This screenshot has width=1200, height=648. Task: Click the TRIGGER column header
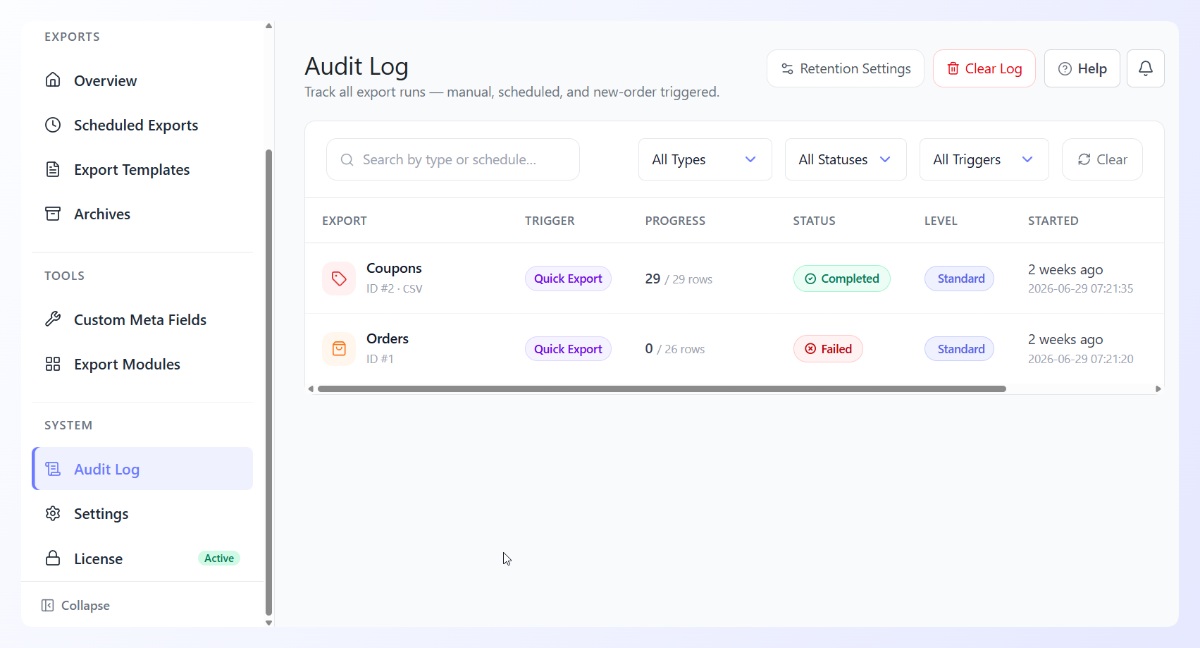[550, 221]
